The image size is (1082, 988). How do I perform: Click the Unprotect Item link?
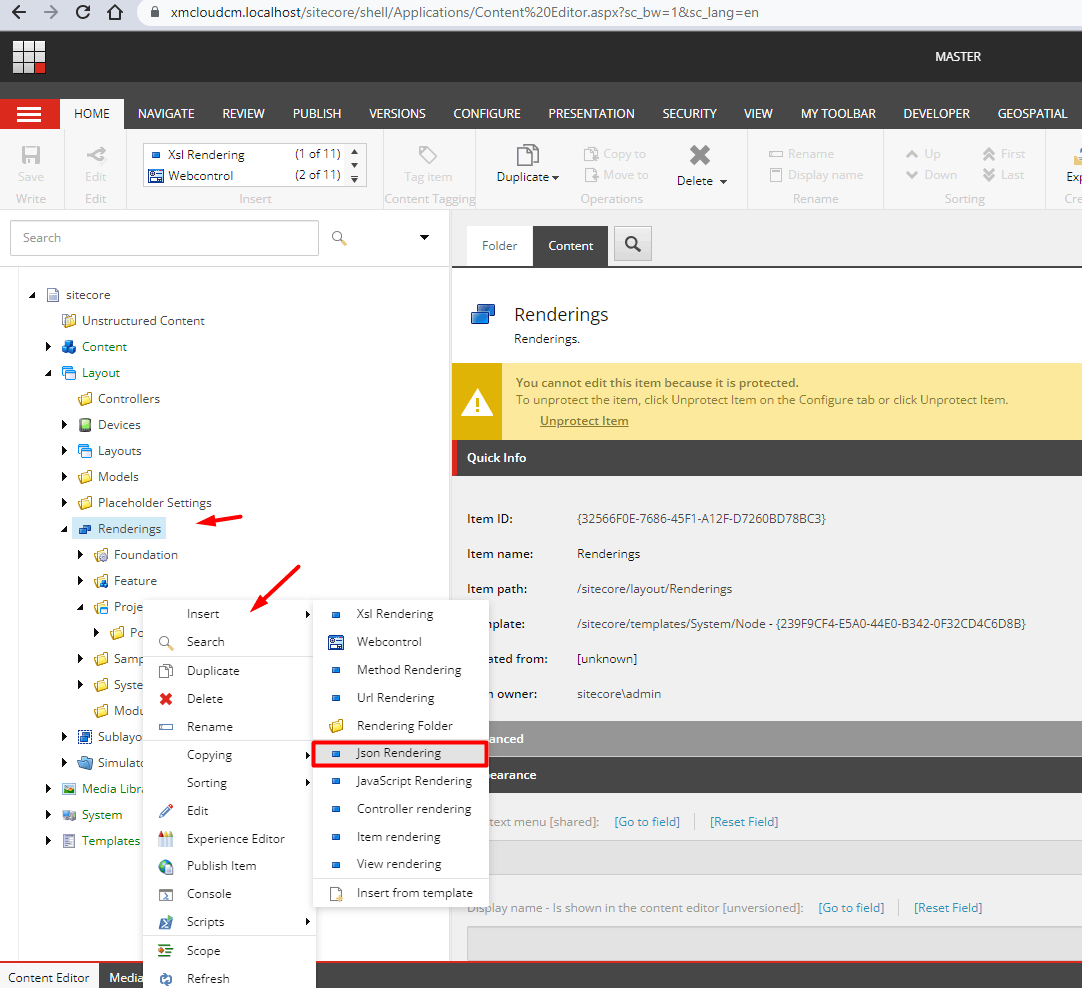tap(584, 421)
